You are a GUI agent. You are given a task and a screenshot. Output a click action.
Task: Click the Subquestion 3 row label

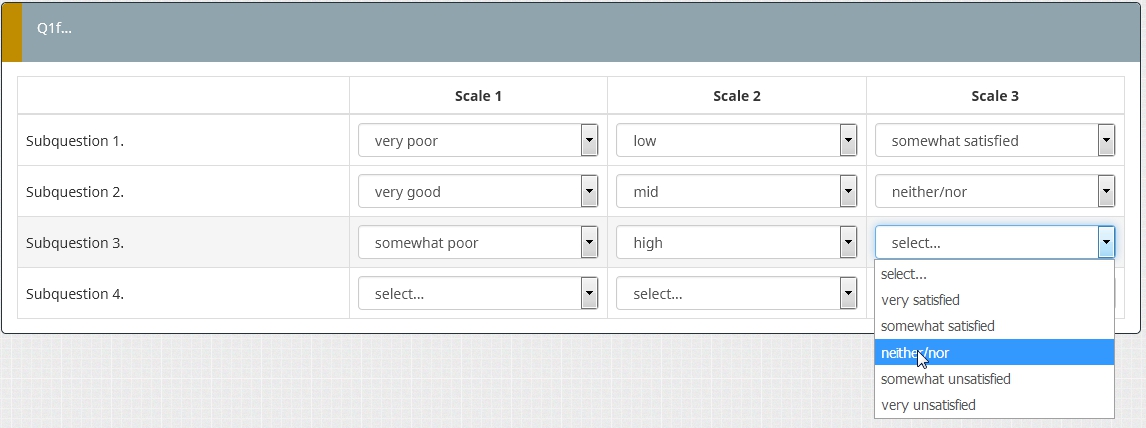[x=75, y=243]
